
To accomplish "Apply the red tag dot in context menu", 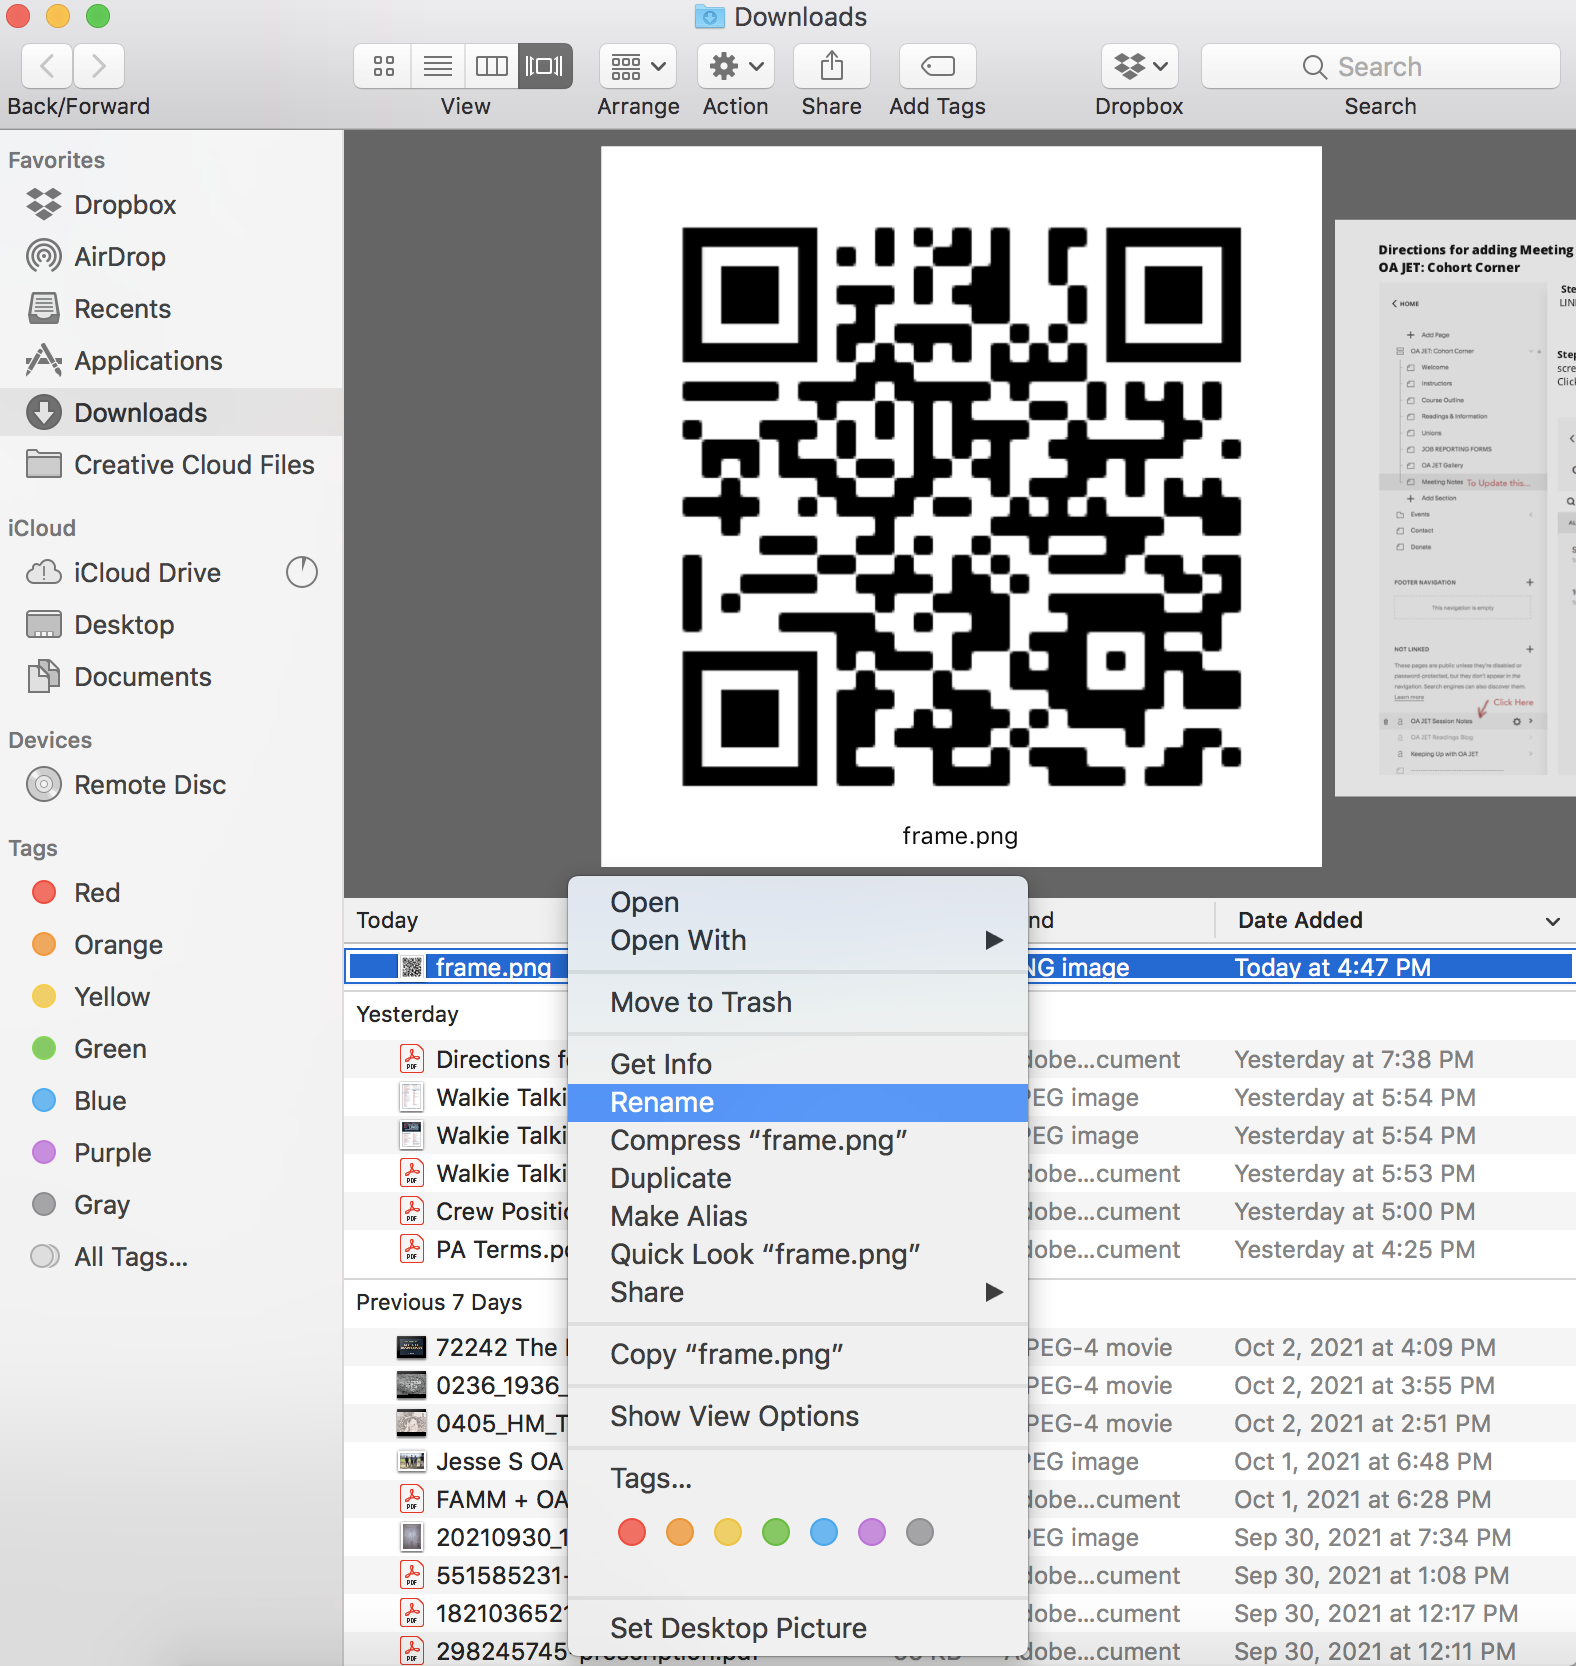I will [632, 1532].
